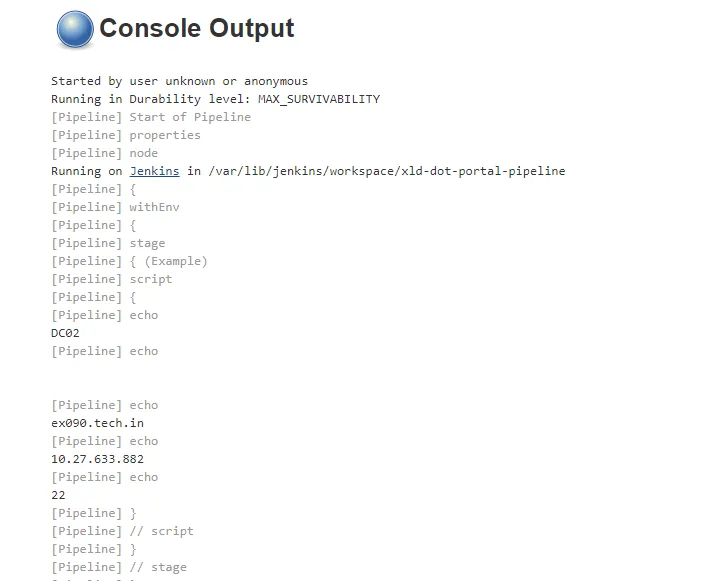Screen dimensions: 707x581
Task: Click the echoed port value 22
Action: [58, 495]
